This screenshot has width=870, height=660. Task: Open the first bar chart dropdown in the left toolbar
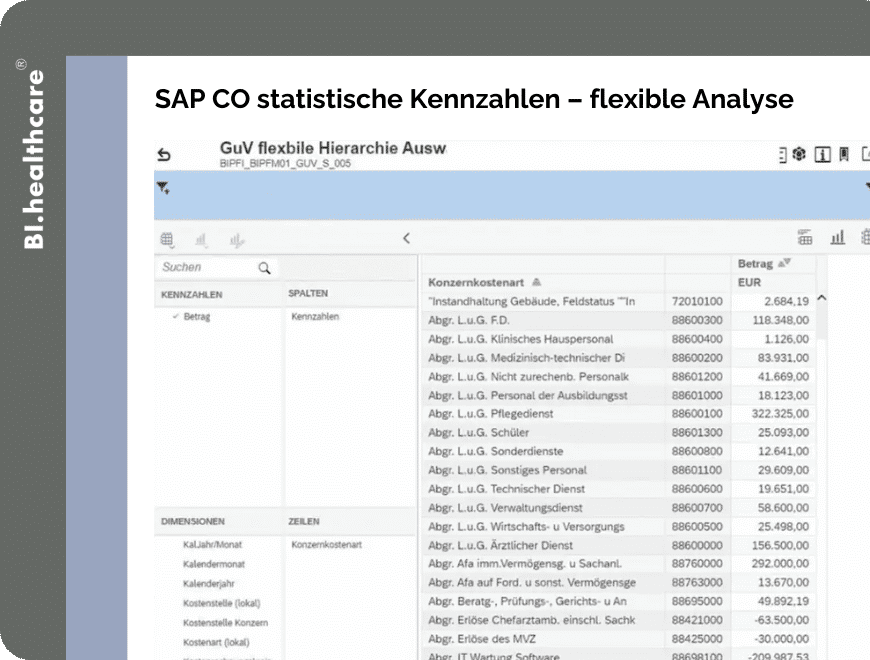coord(201,240)
